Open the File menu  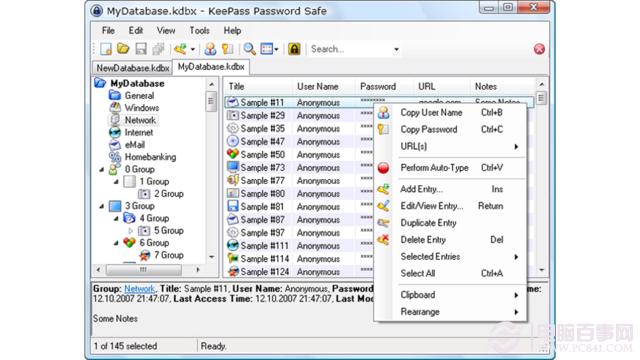coord(108,31)
